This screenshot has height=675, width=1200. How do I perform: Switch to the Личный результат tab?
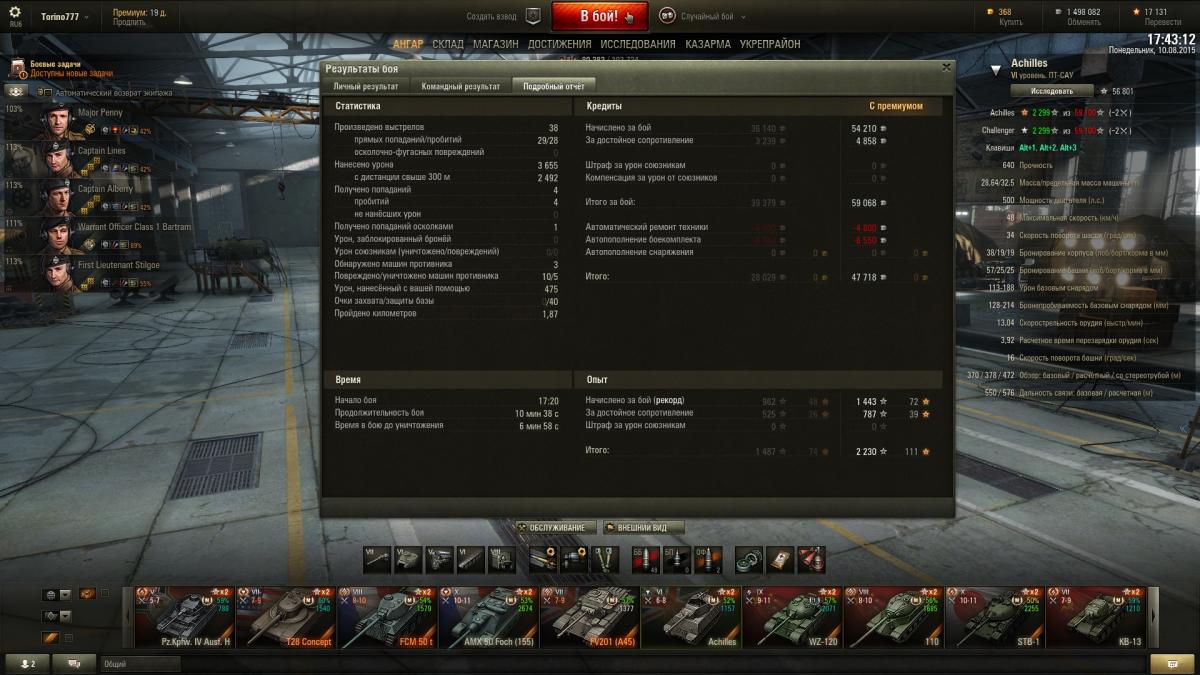tap(366, 86)
